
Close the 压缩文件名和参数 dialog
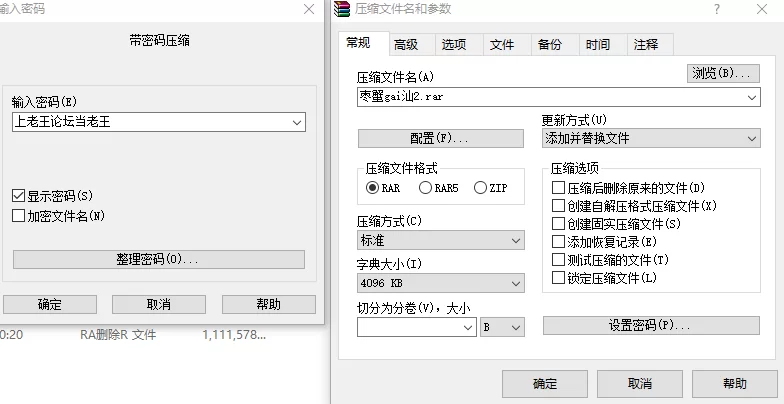point(762,9)
